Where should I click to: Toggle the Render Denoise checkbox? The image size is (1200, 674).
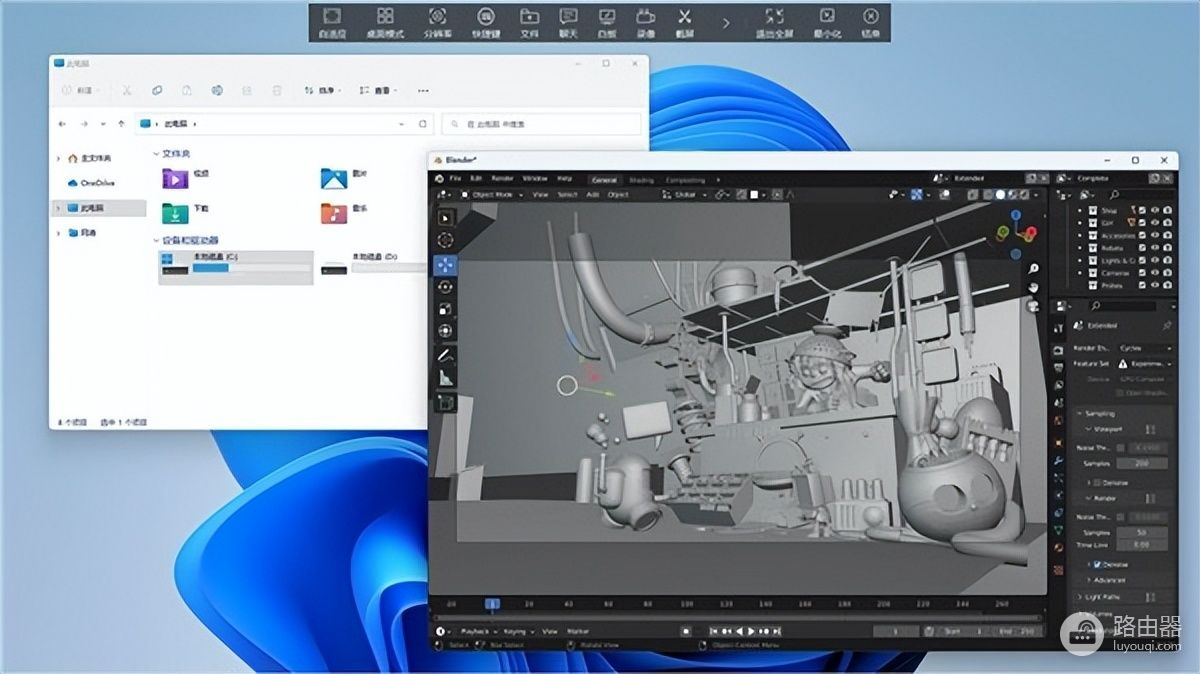pyautogui.click(x=1098, y=564)
